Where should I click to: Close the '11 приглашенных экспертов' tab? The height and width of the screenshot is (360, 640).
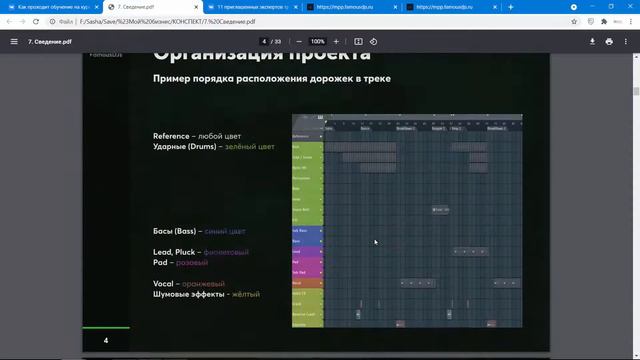(296, 7)
